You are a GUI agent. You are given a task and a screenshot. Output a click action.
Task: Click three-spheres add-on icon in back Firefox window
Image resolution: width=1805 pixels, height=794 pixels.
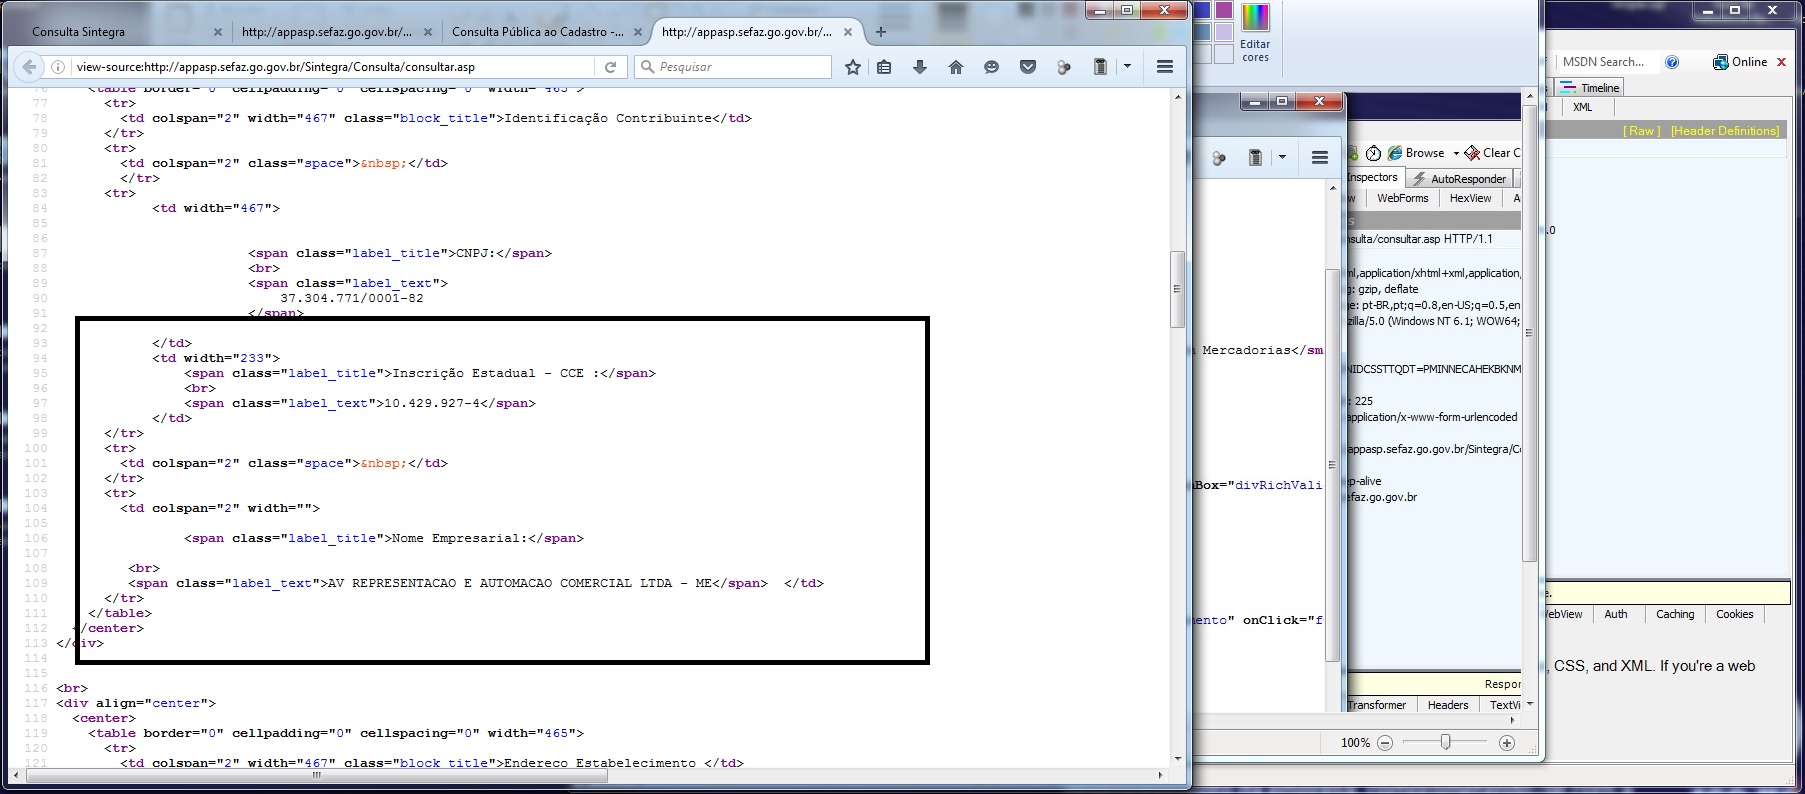(1219, 158)
